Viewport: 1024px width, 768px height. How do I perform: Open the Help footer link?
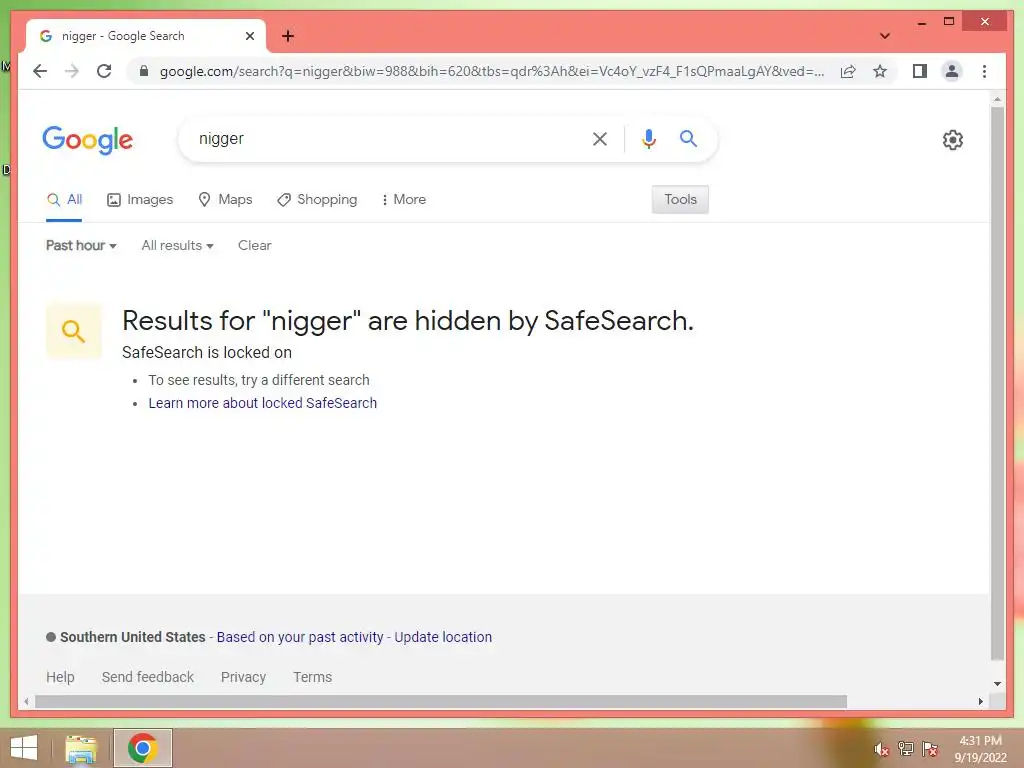click(60, 677)
